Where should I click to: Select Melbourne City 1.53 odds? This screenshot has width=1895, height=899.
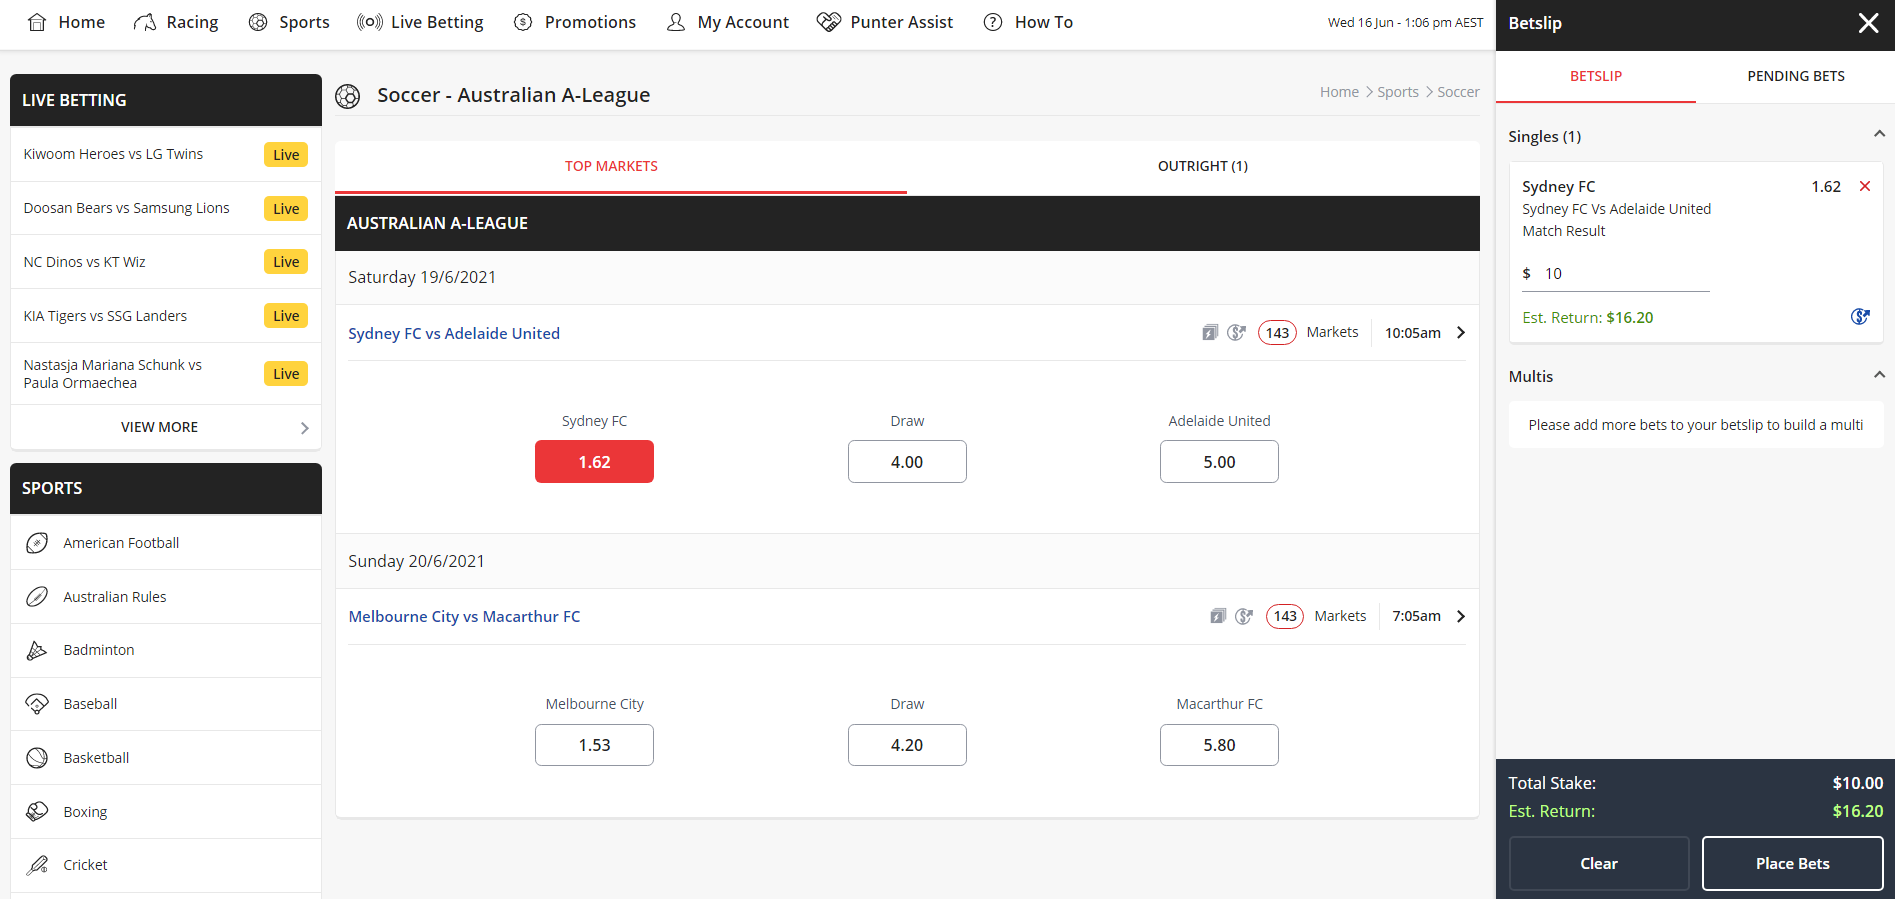[594, 745]
